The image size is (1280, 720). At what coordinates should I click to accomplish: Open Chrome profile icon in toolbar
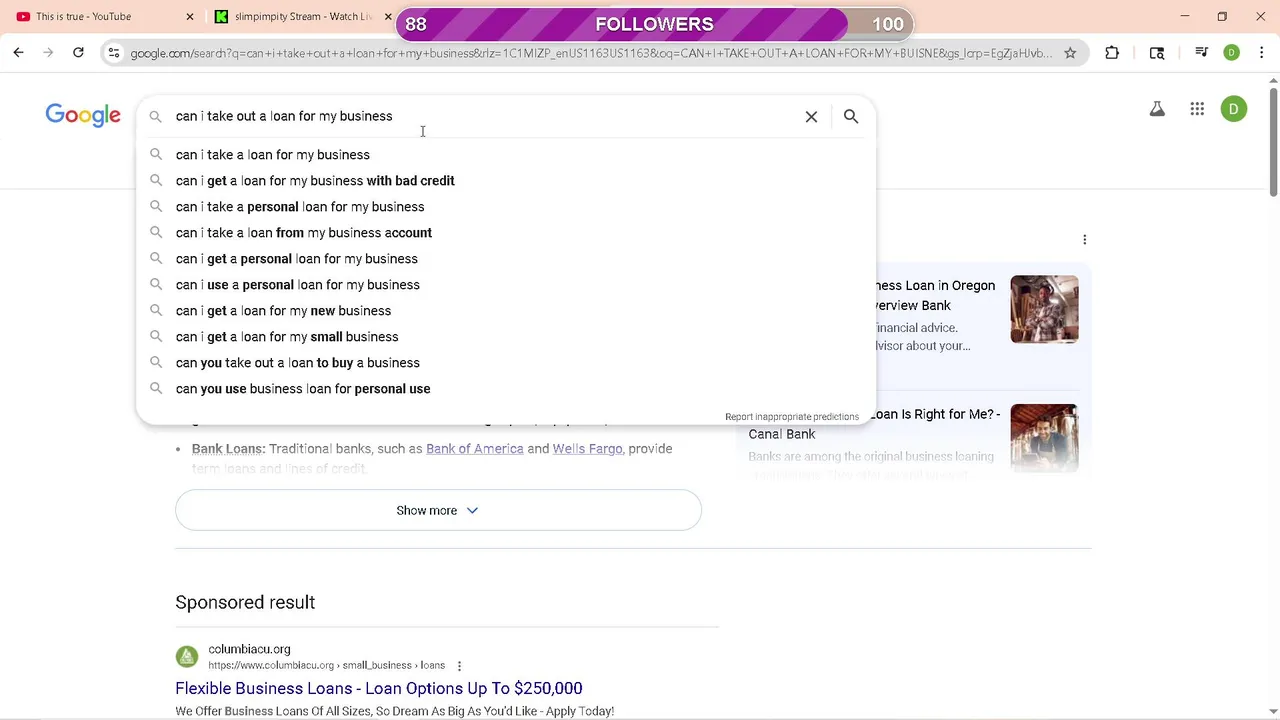1232,53
